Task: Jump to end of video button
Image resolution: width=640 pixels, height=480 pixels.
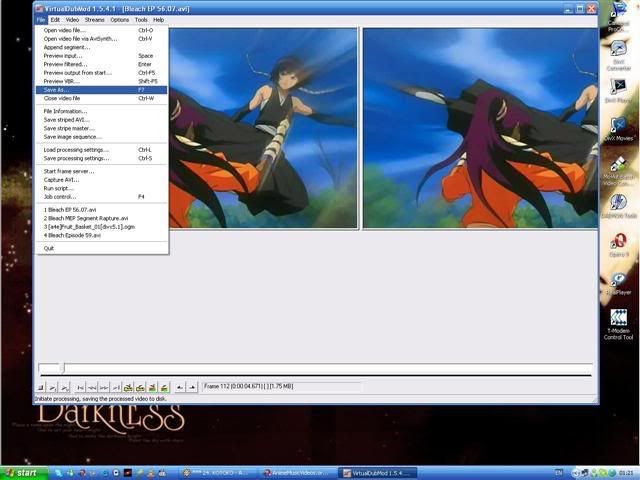Action: click(x=116, y=387)
